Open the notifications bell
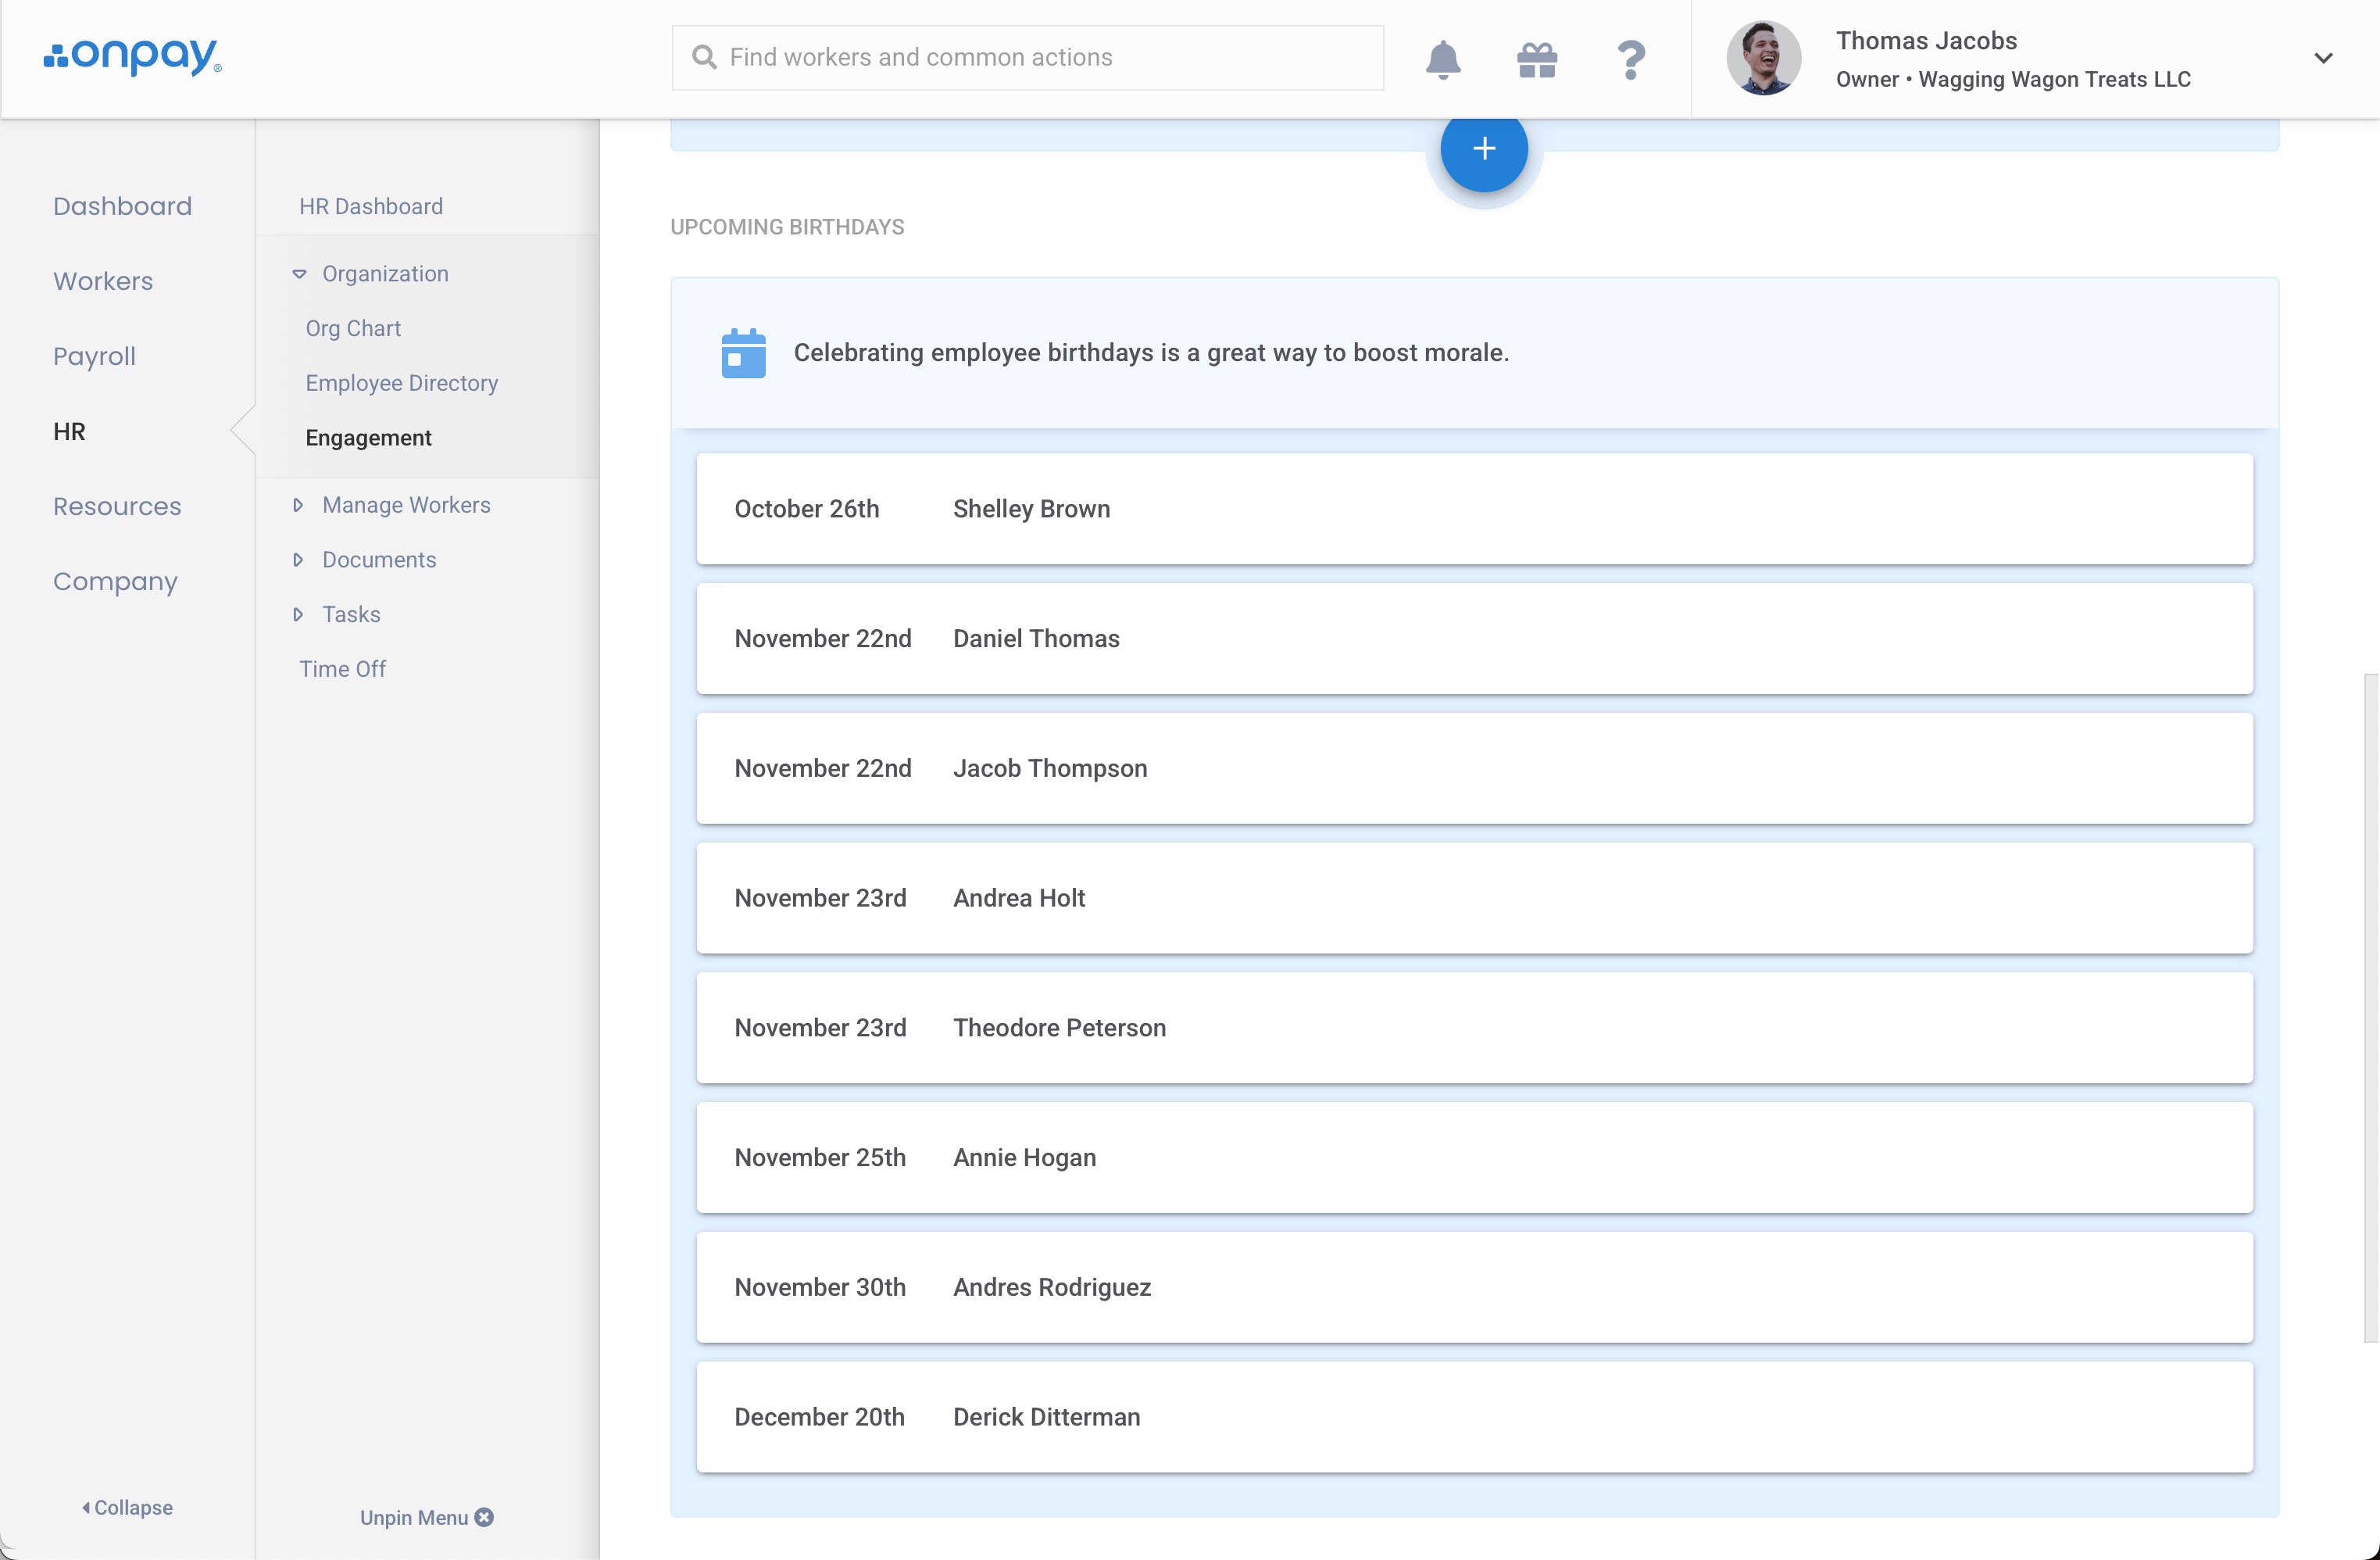Image resolution: width=2380 pixels, height=1560 pixels. [1442, 59]
